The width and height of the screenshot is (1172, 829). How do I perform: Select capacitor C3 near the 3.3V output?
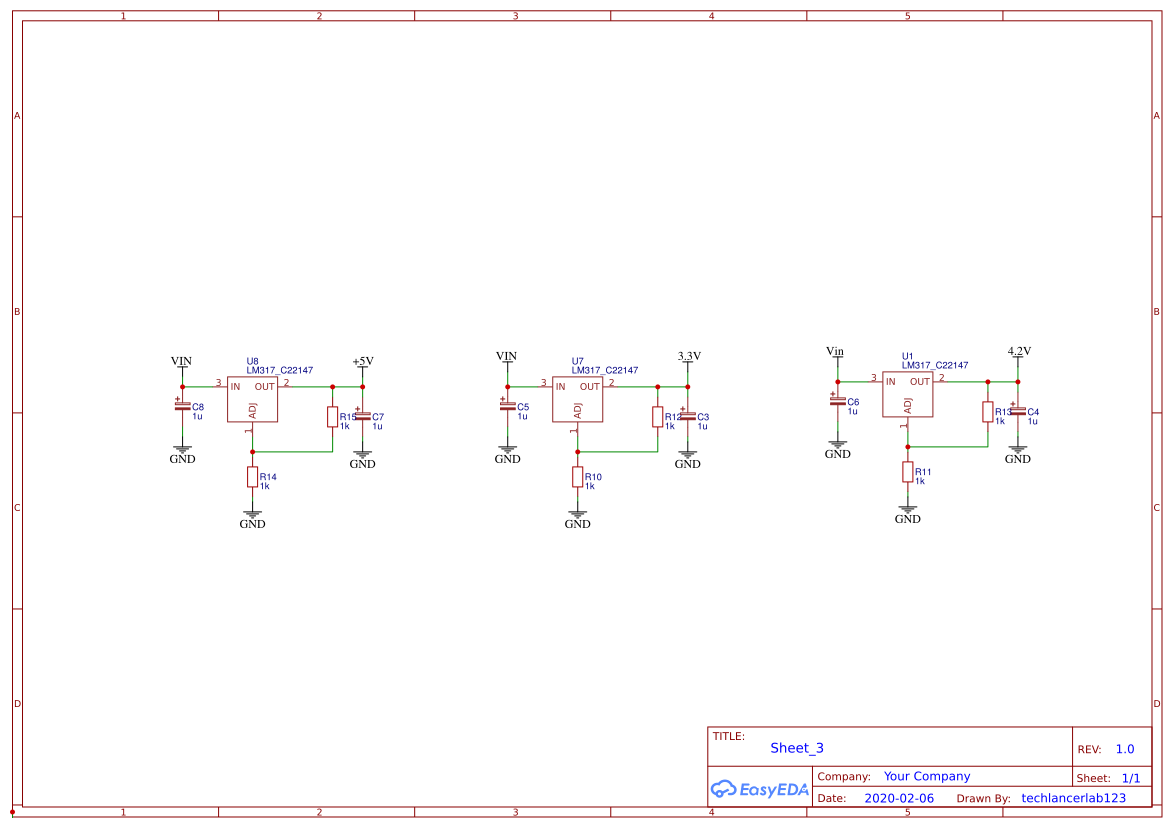(x=688, y=417)
